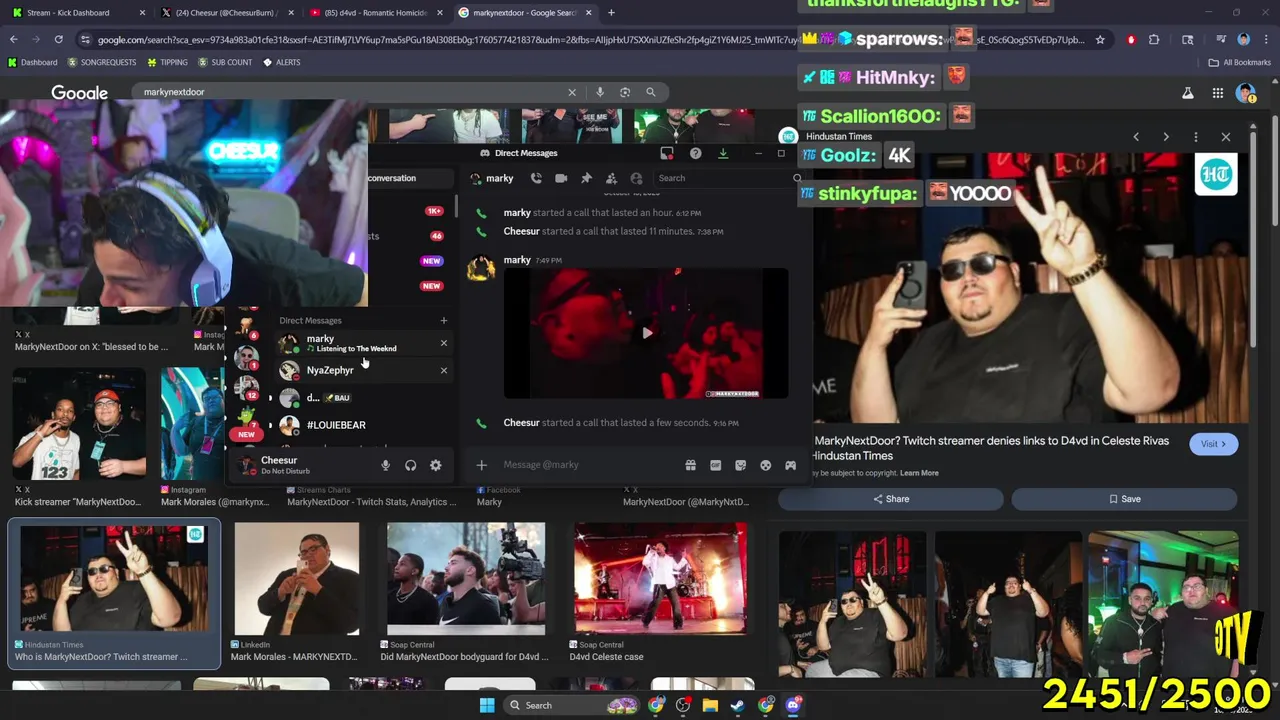
Task: Open sticker picker in Discord
Action: pos(740,465)
